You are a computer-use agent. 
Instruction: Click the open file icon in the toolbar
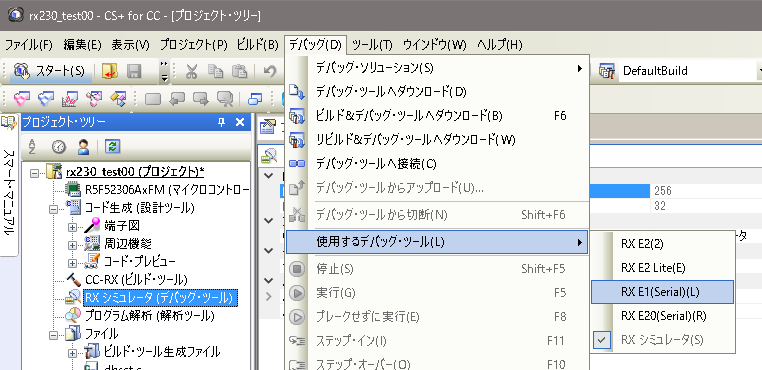coord(110,71)
